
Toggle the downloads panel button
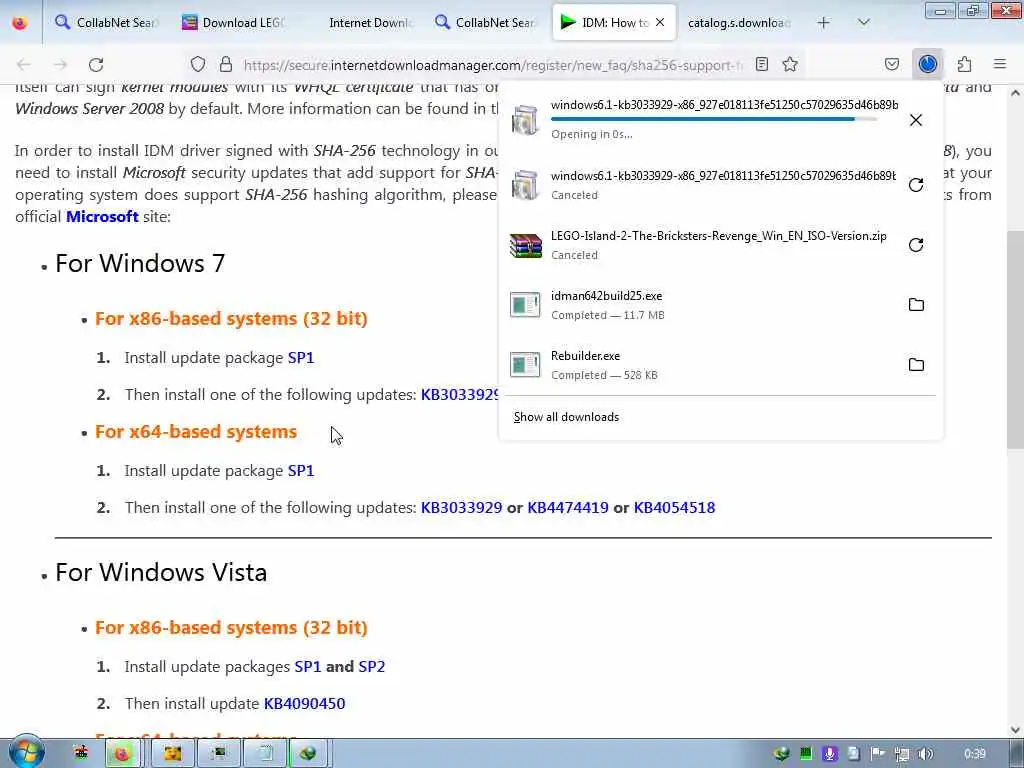pos(927,64)
